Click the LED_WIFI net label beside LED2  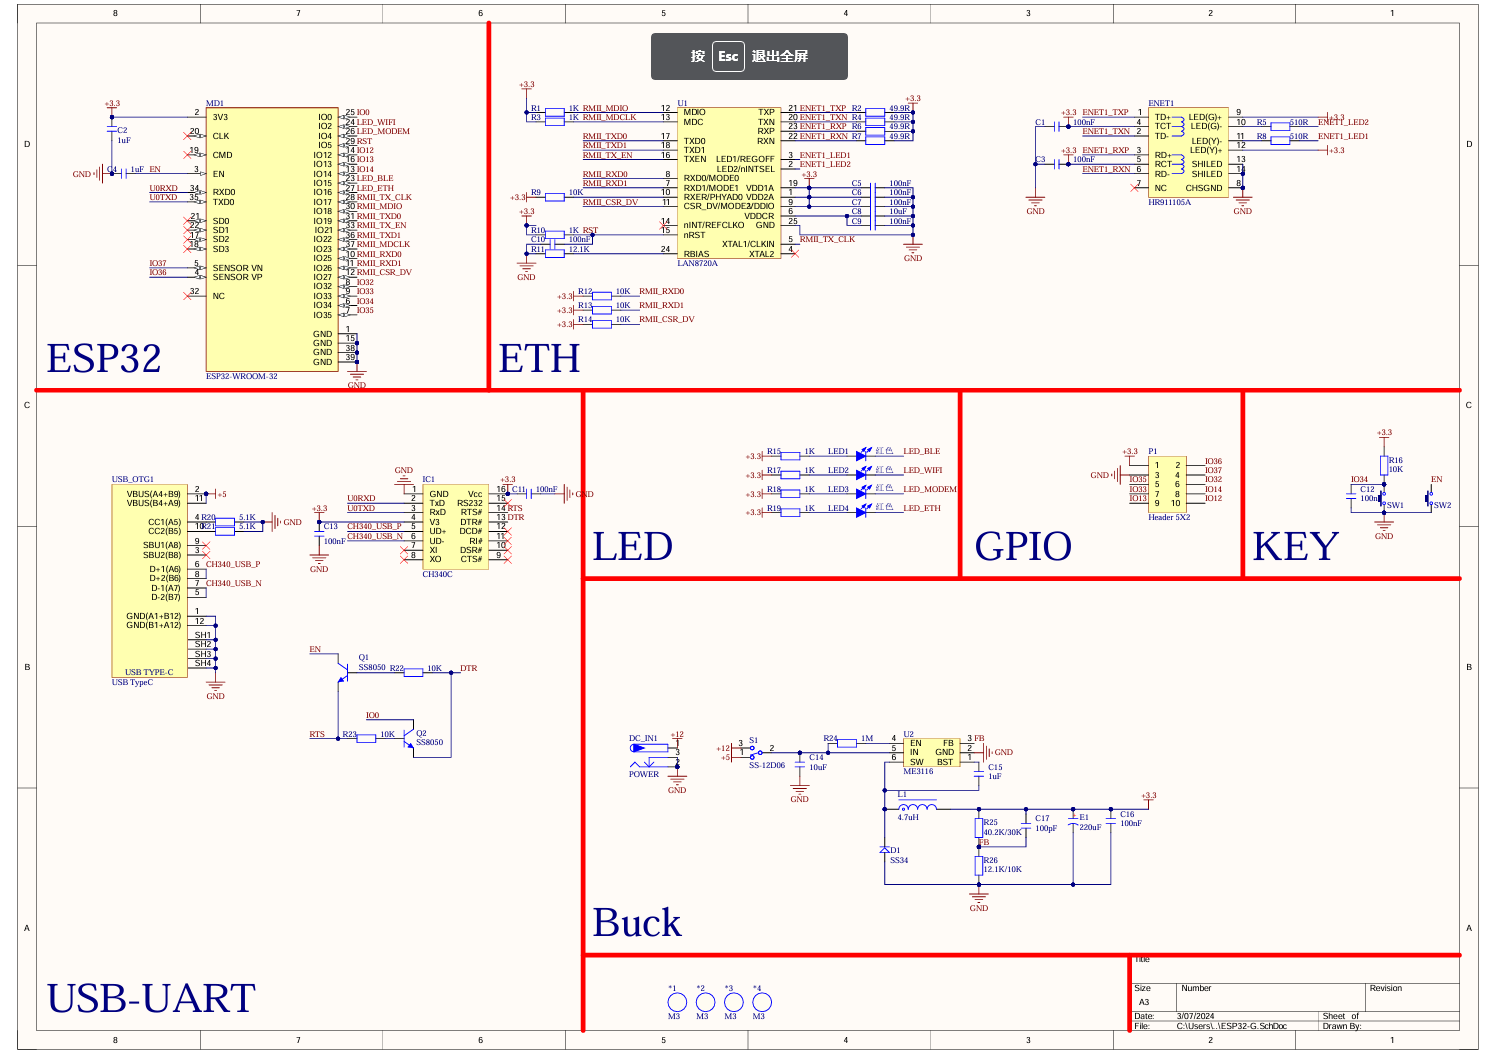[923, 470]
